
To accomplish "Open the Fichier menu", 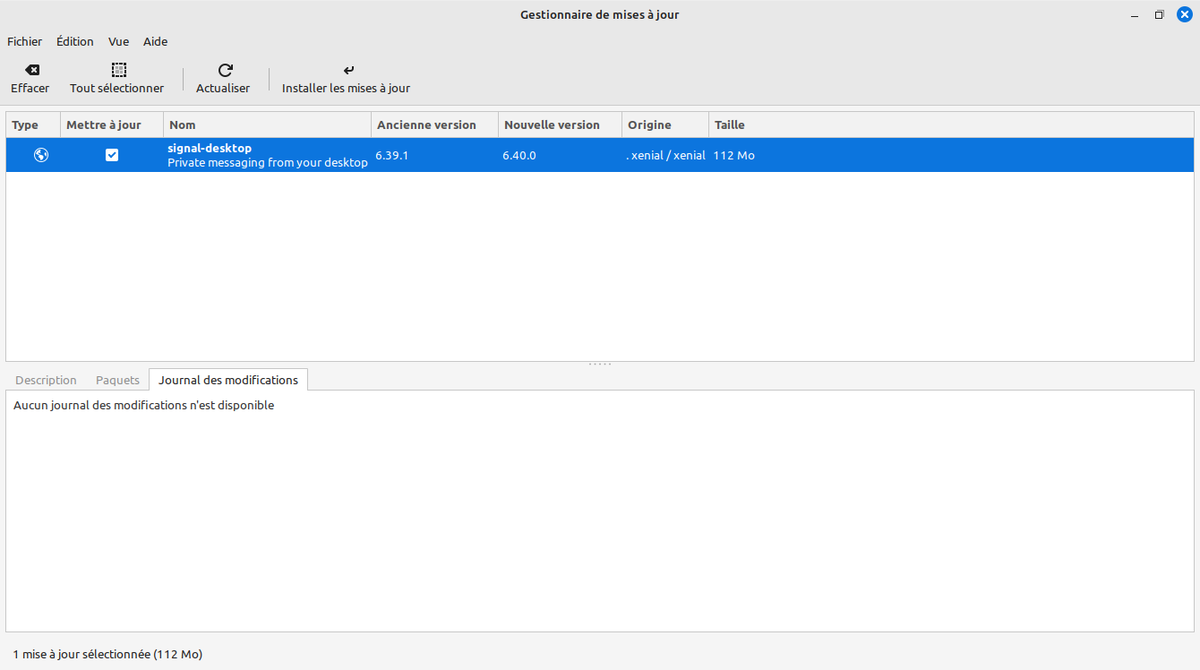I will pyautogui.click(x=25, y=42).
